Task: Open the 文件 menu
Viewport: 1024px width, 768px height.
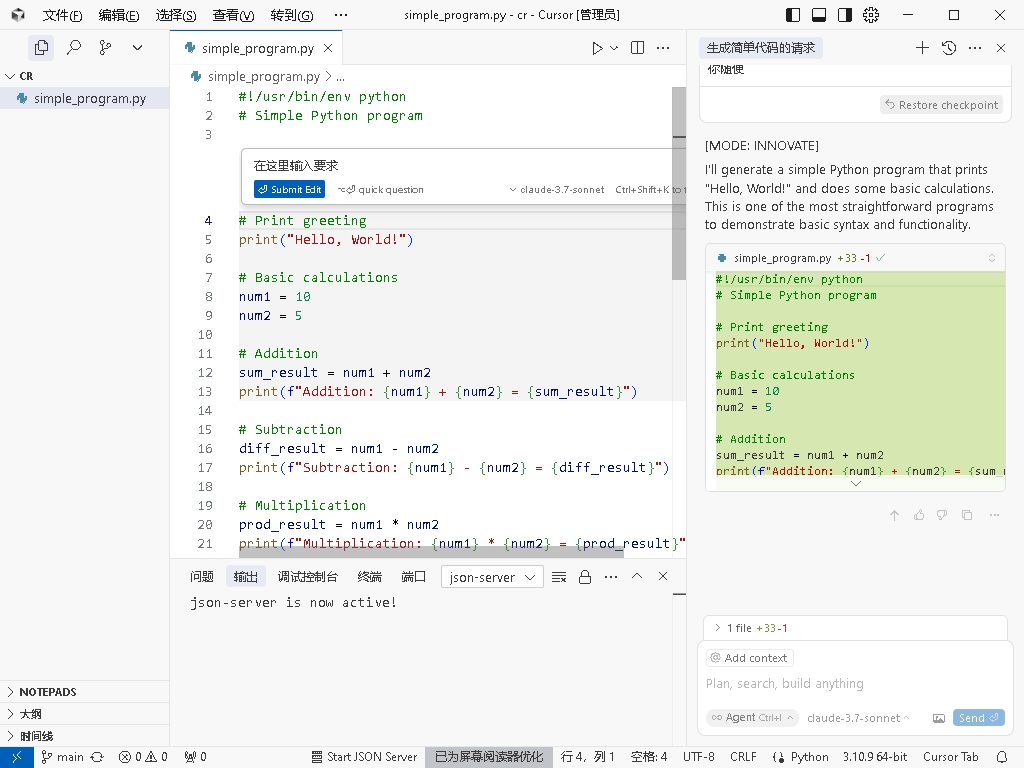Action: coord(63,15)
